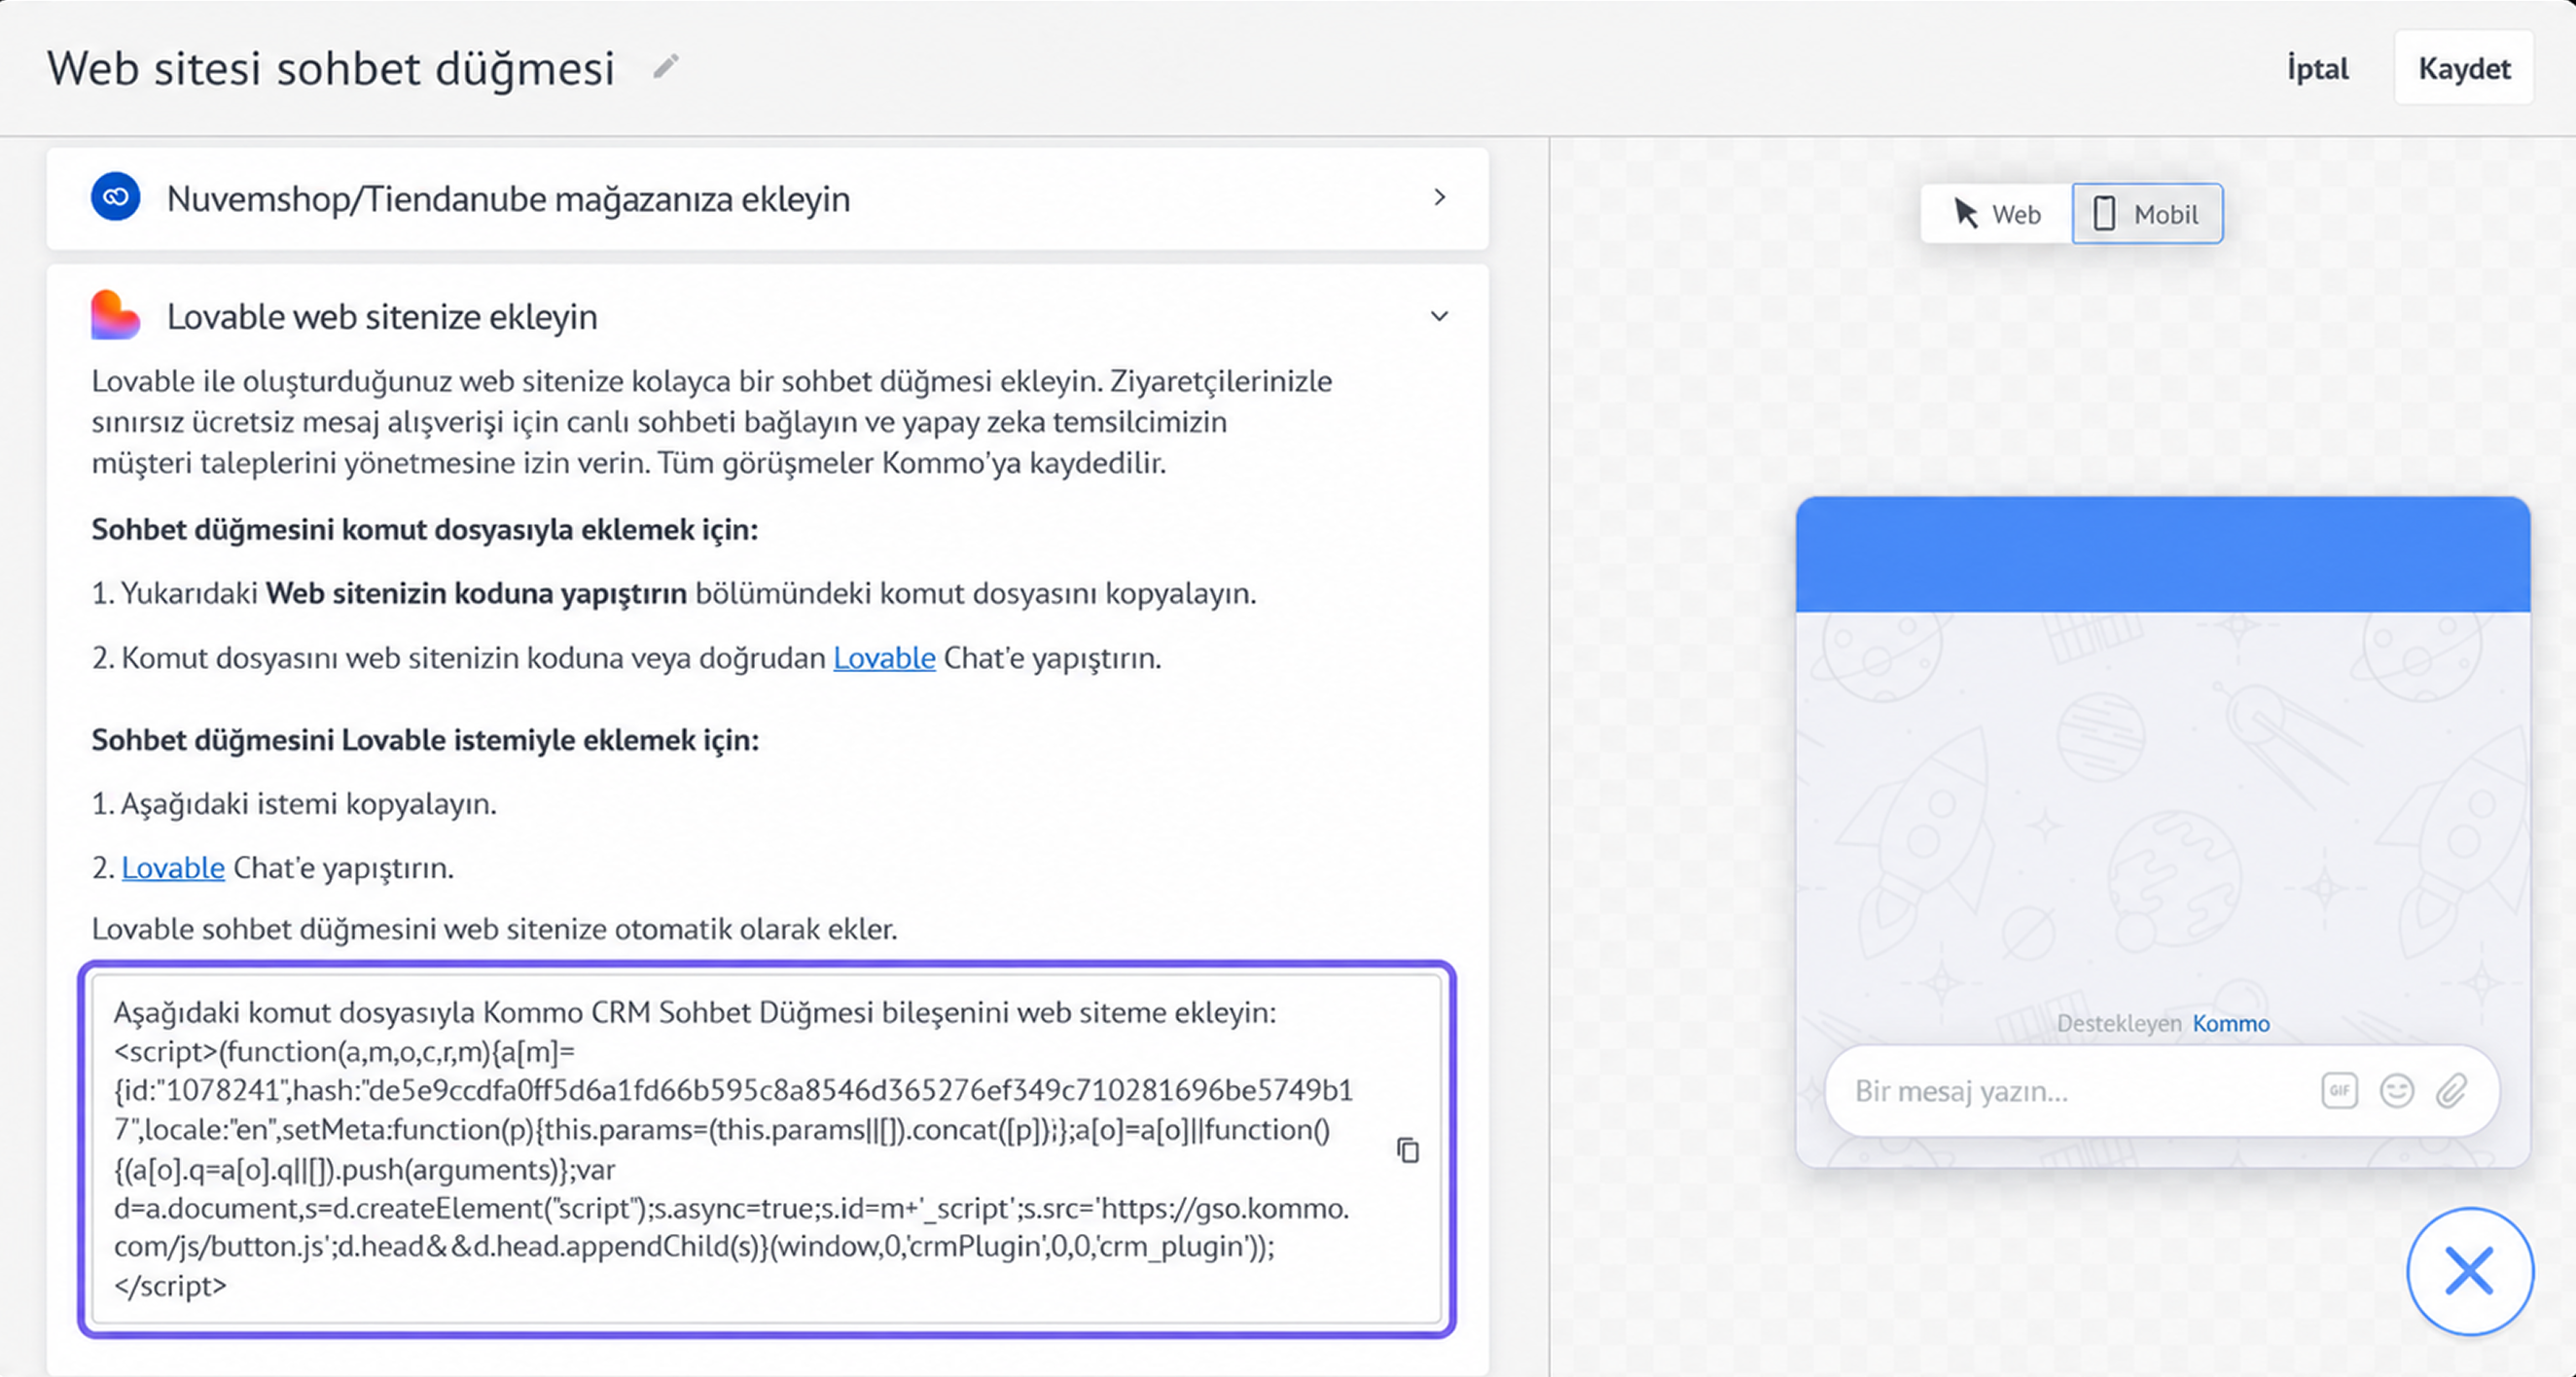This screenshot has width=2576, height=1377.
Task: Click the bold "Web sitenizin koduna yapıştırın" text
Action: coord(476,593)
